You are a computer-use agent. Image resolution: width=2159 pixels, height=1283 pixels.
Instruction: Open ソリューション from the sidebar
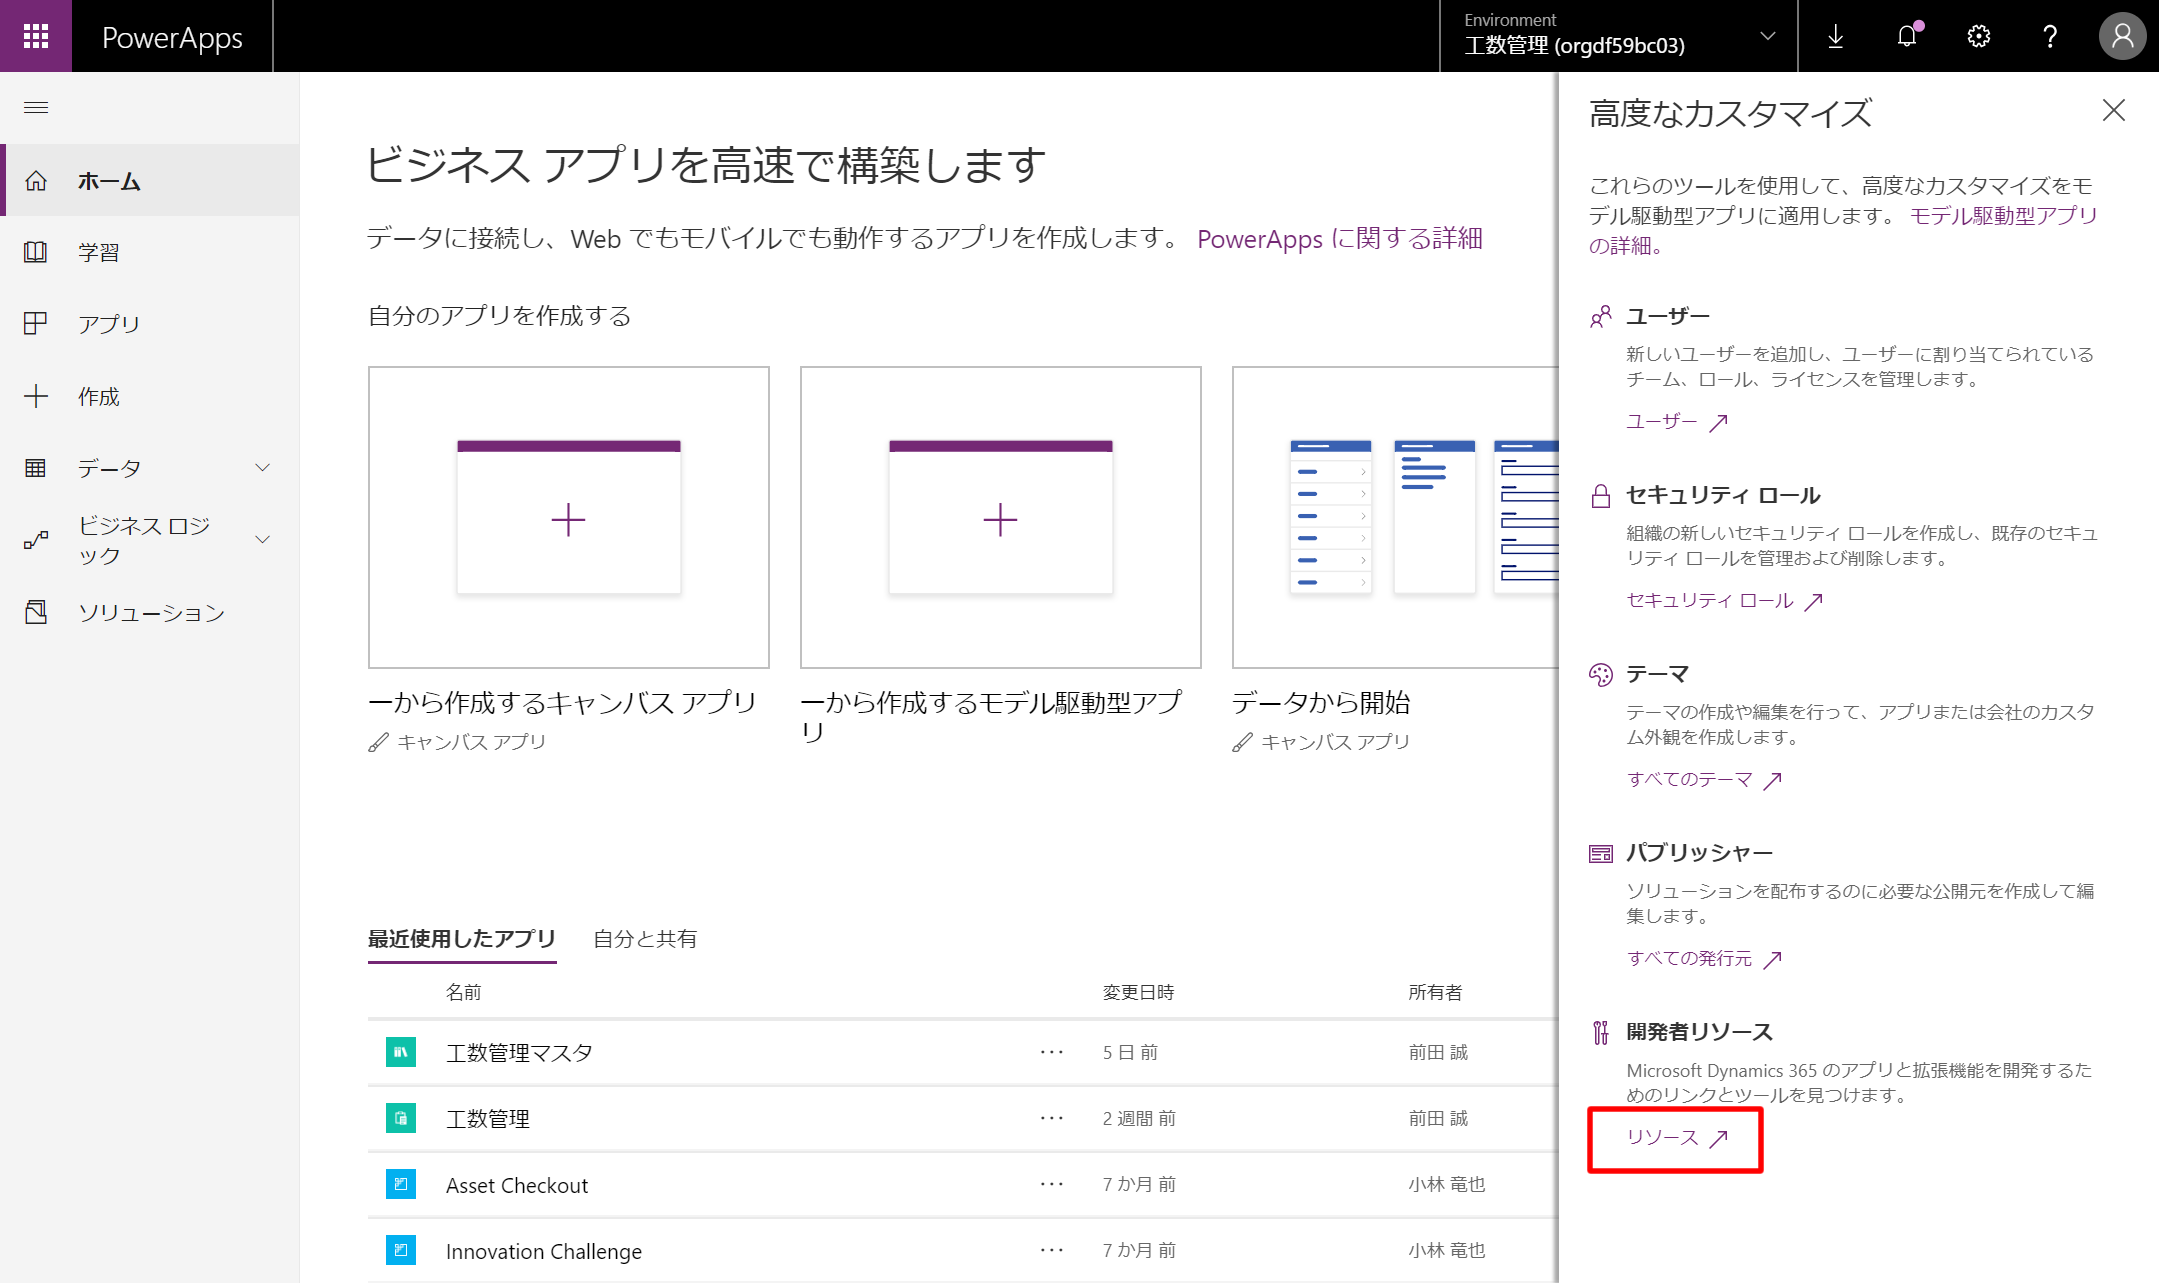coord(152,613)
